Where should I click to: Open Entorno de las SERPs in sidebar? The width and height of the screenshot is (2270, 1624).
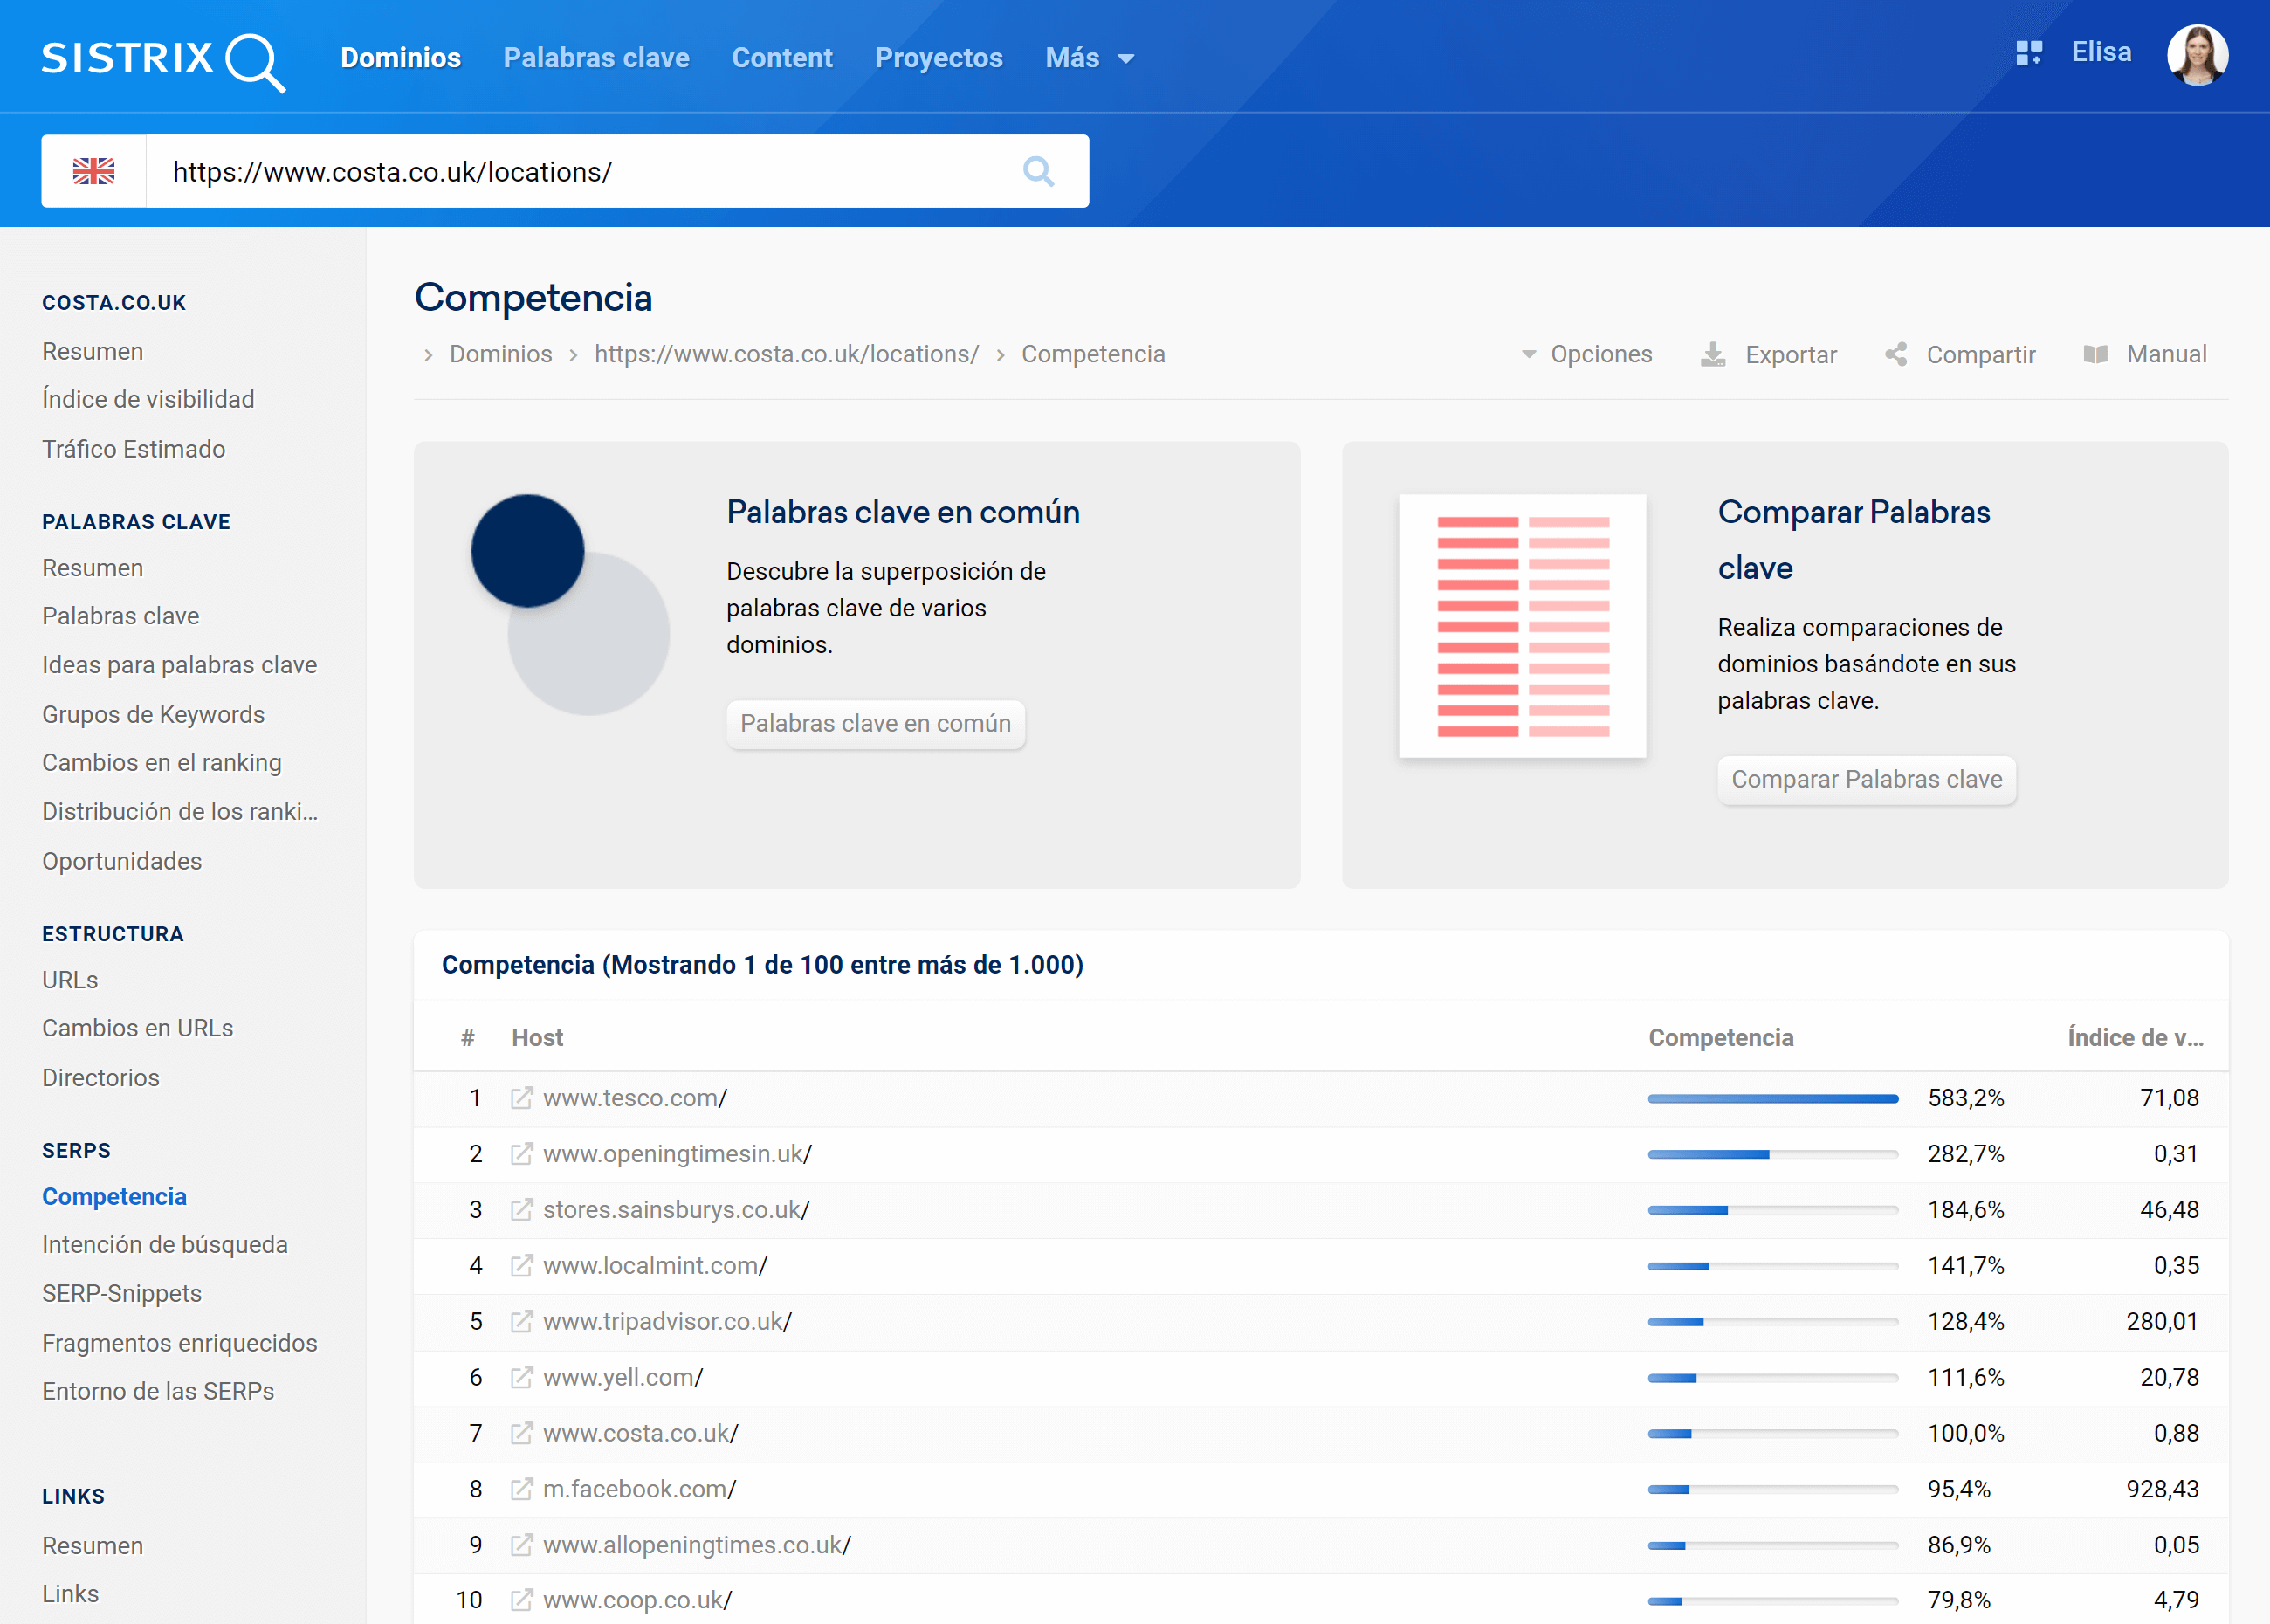click(157, 1391)
